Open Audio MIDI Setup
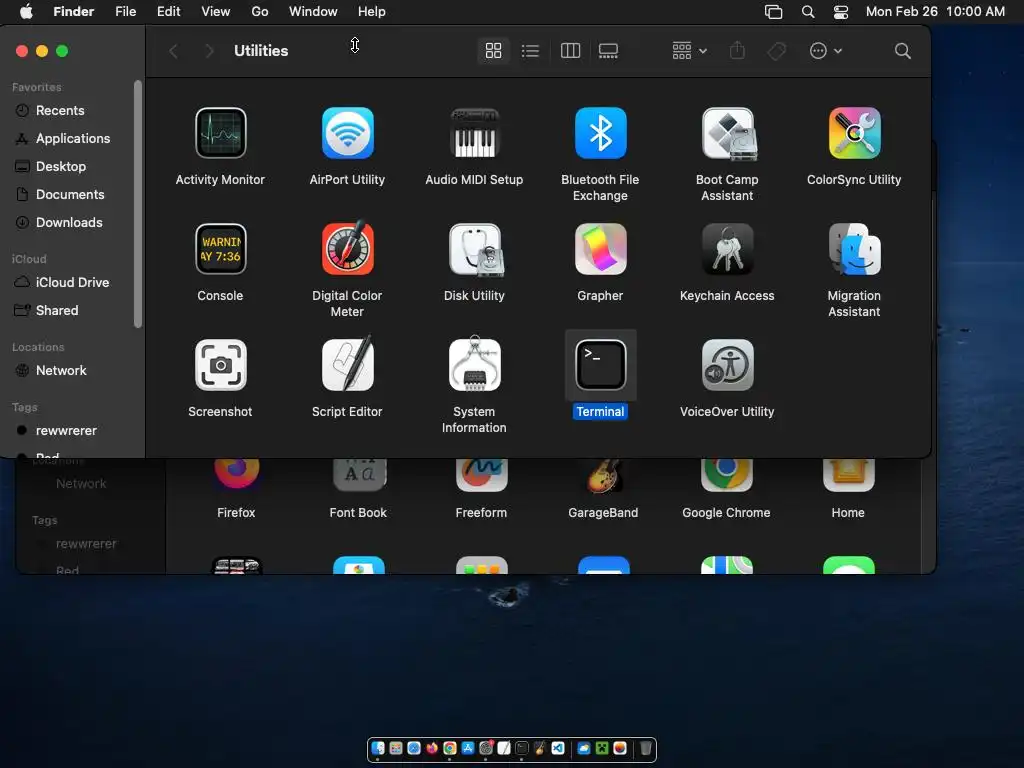The height and width of the screenshot is (768, 1024). pyautogui.click(x=474, y=133)
